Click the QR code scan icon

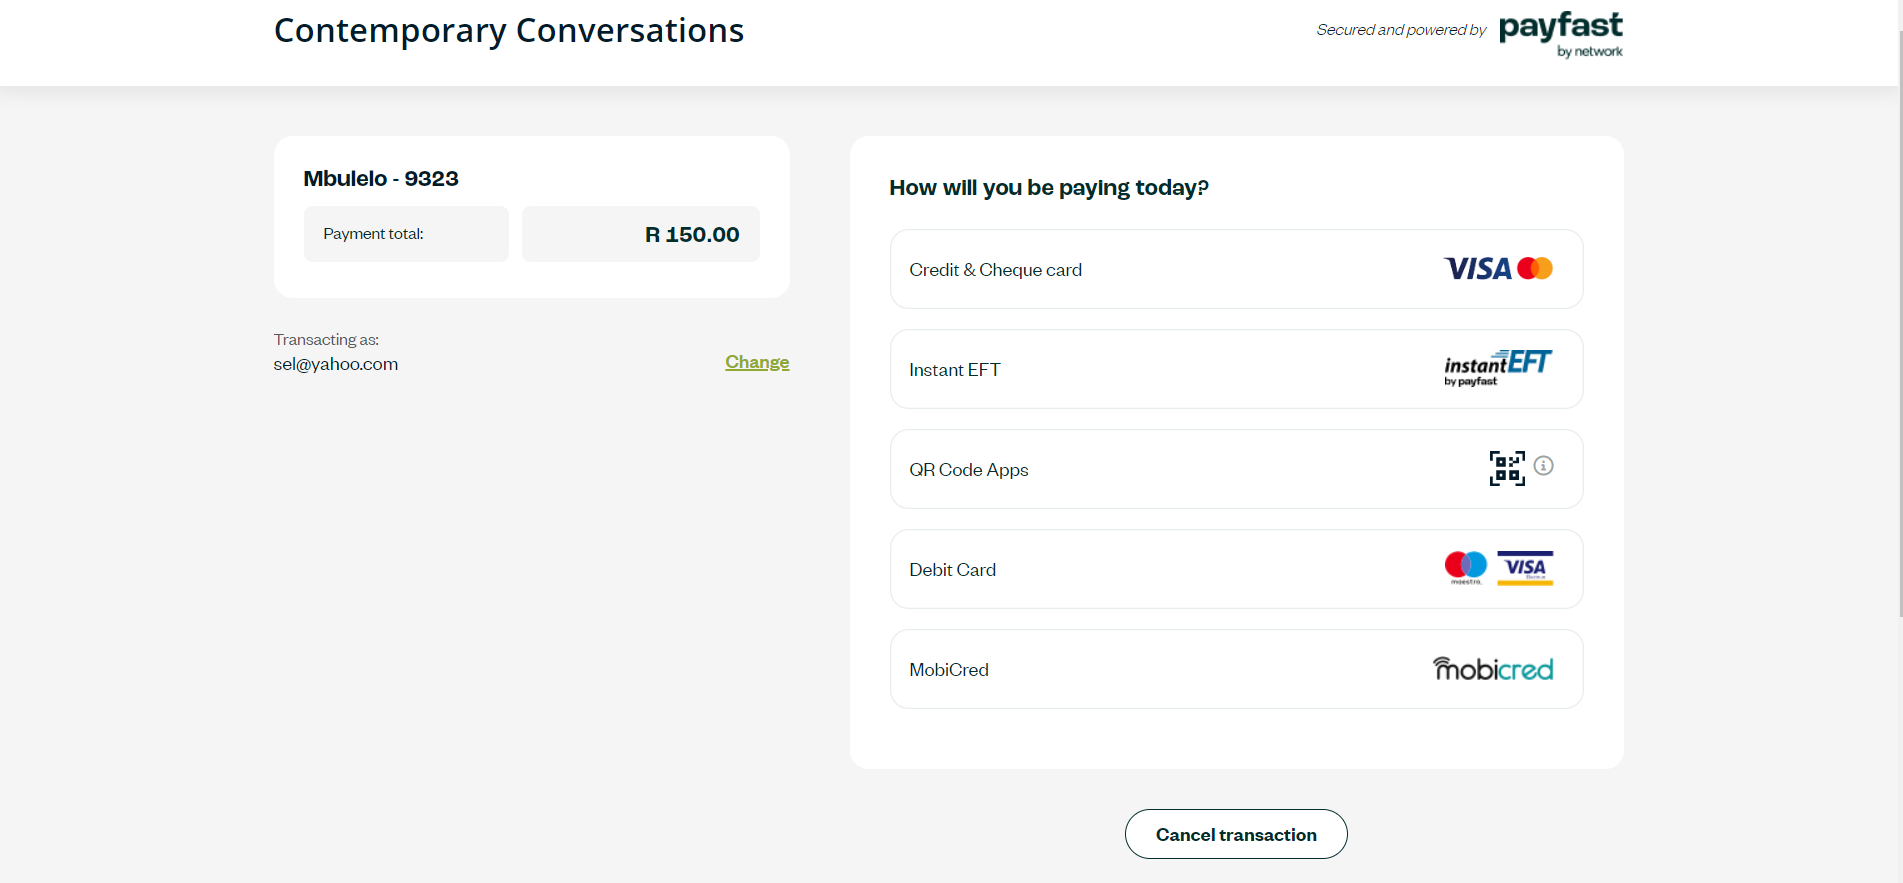tap(1507, 468)
